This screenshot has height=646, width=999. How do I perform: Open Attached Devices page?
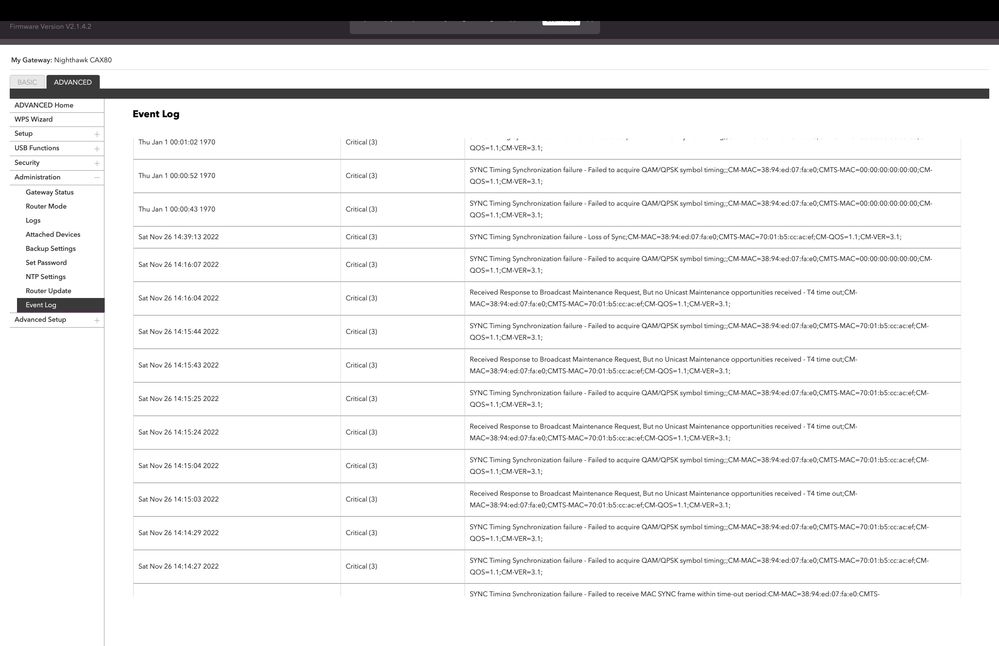53,234
